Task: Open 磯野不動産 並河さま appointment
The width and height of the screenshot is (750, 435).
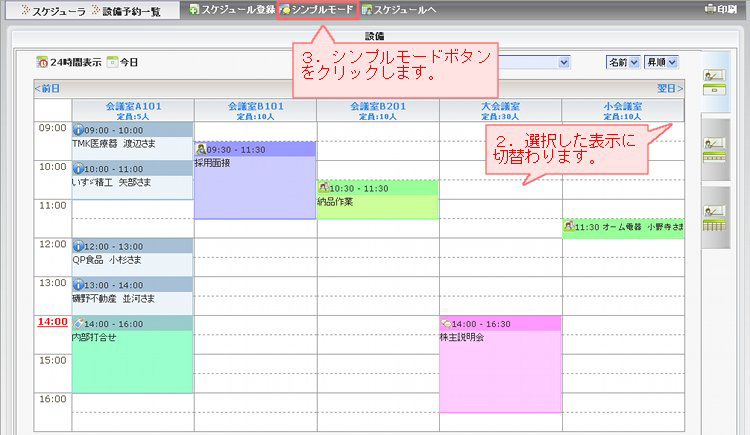Action: (114, 299)
